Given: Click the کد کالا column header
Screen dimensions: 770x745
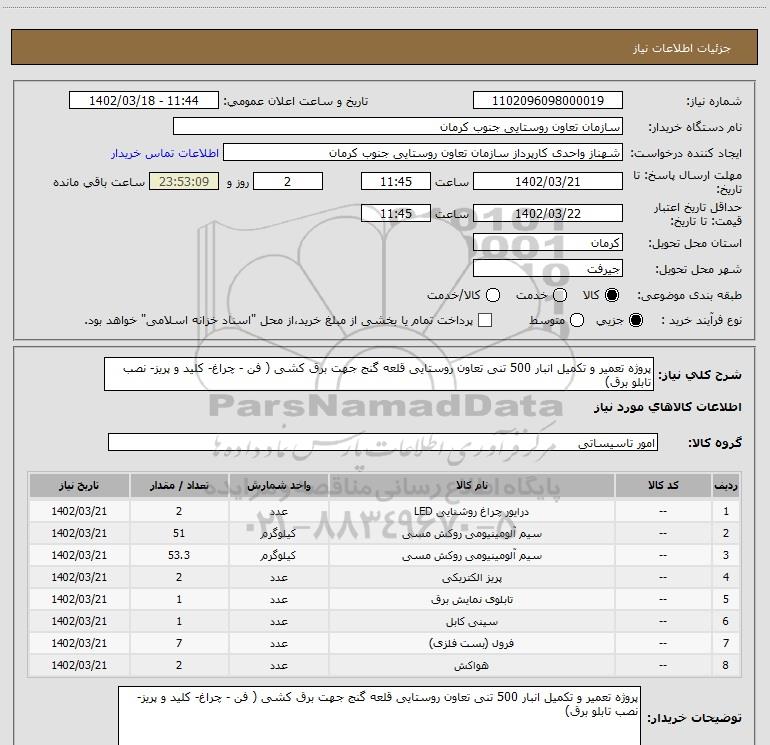Looking at the screenshot, I should [x=663, y=486].
